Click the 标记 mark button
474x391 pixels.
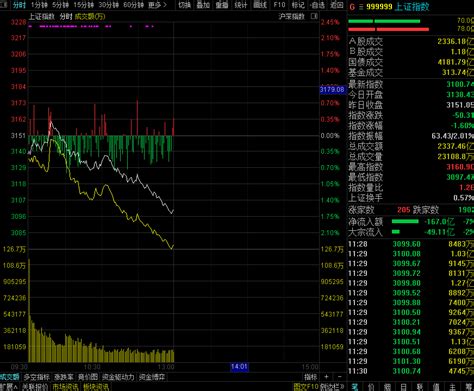[298, 5]
